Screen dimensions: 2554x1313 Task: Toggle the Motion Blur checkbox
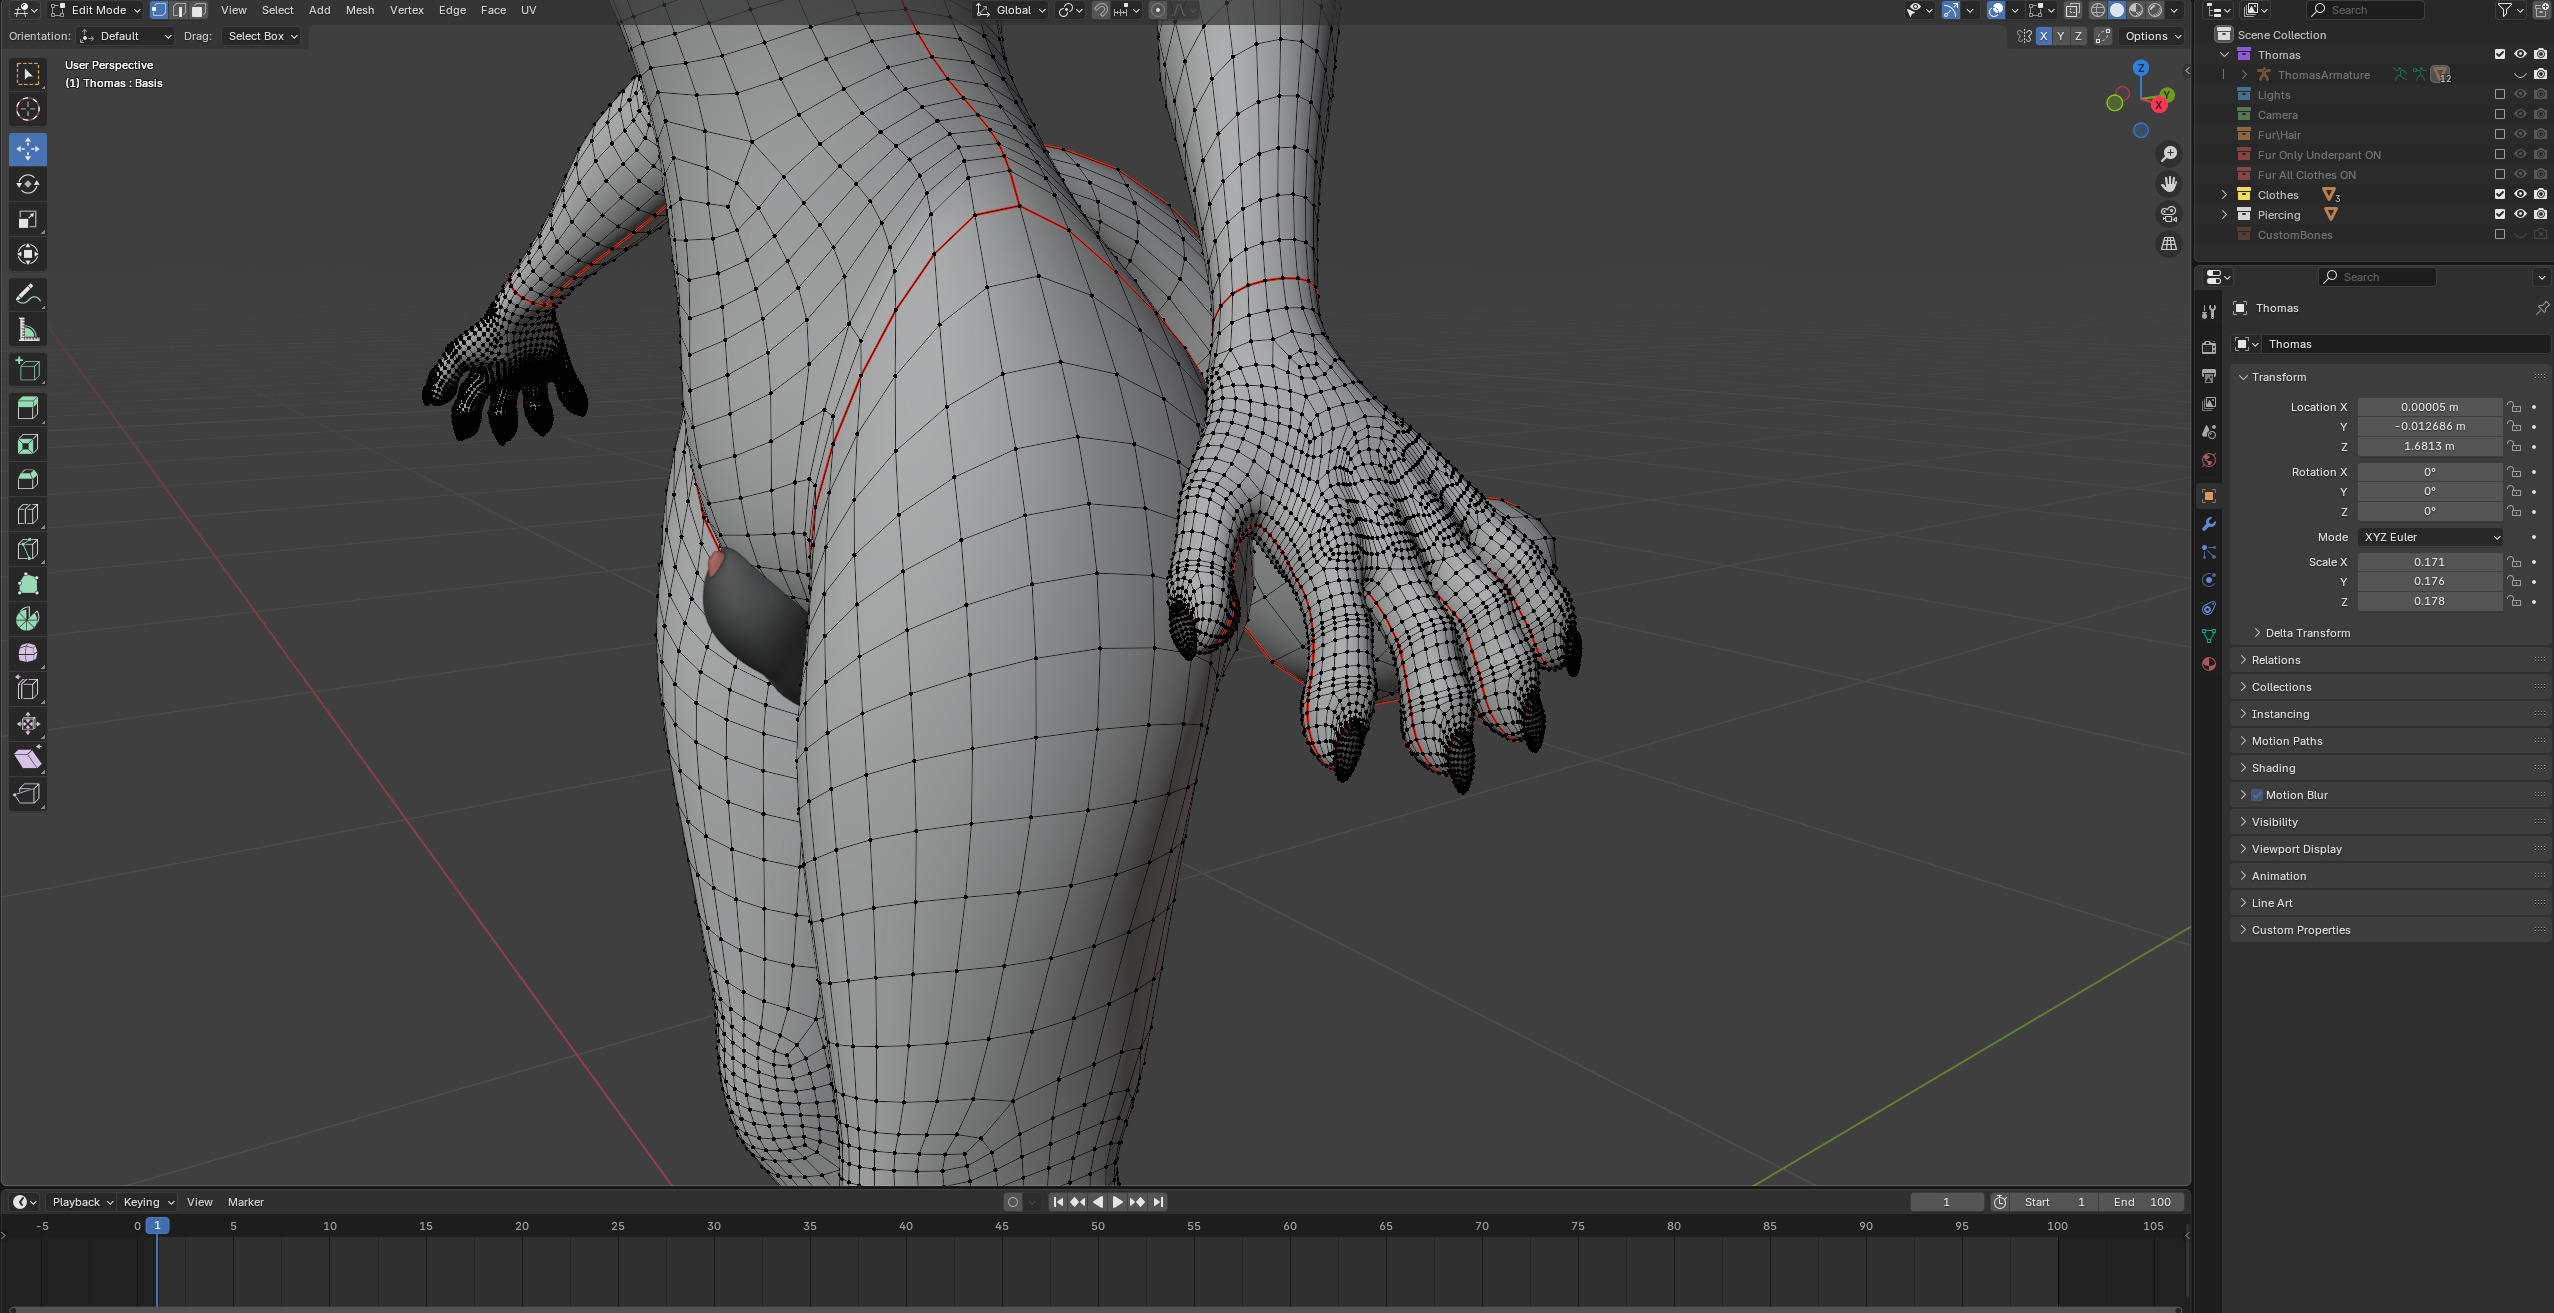2257,795
